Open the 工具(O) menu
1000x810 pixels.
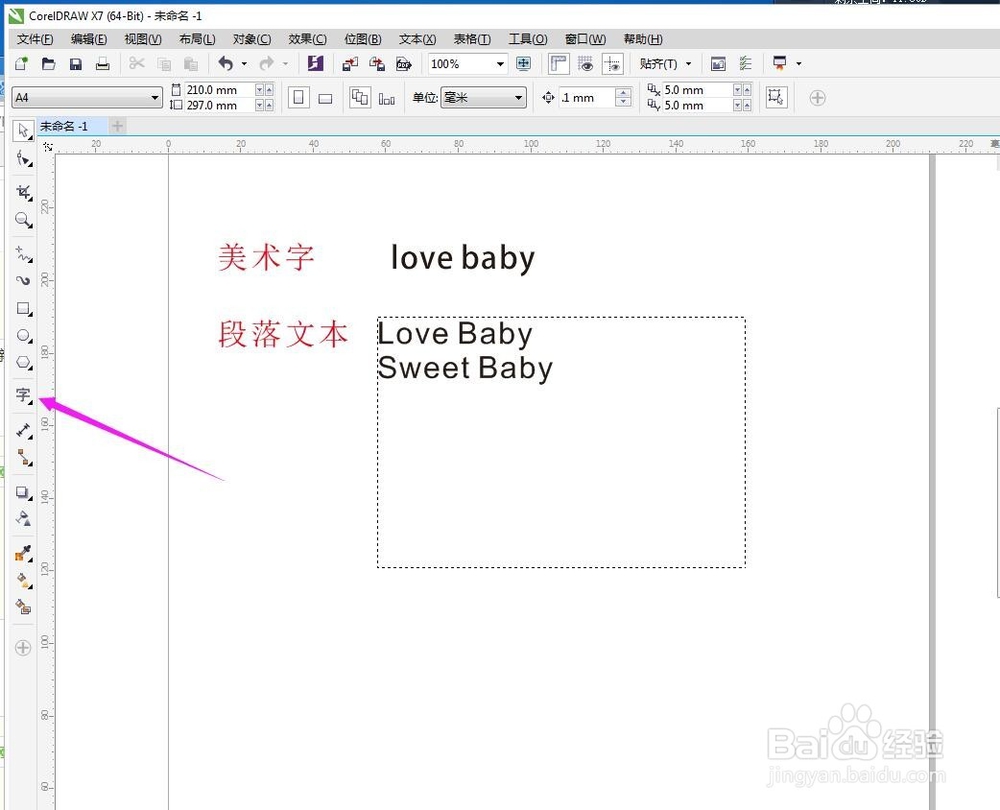[528, 39]
